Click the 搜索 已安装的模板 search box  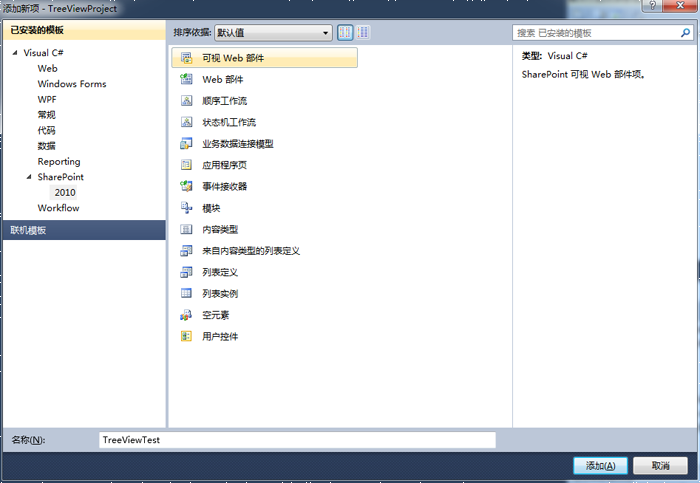[603, 33]
